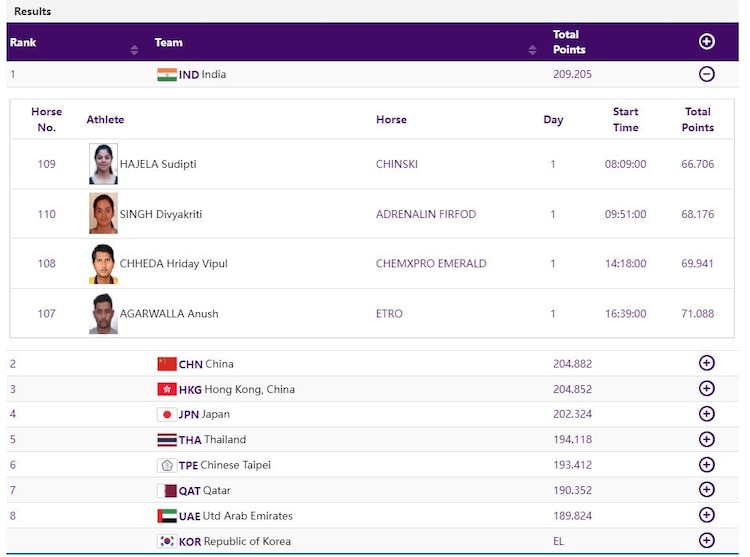The width and height of the screenshot is (750, 557).
Task: Click the India flag icon
Action: click(x=166, y=75)
